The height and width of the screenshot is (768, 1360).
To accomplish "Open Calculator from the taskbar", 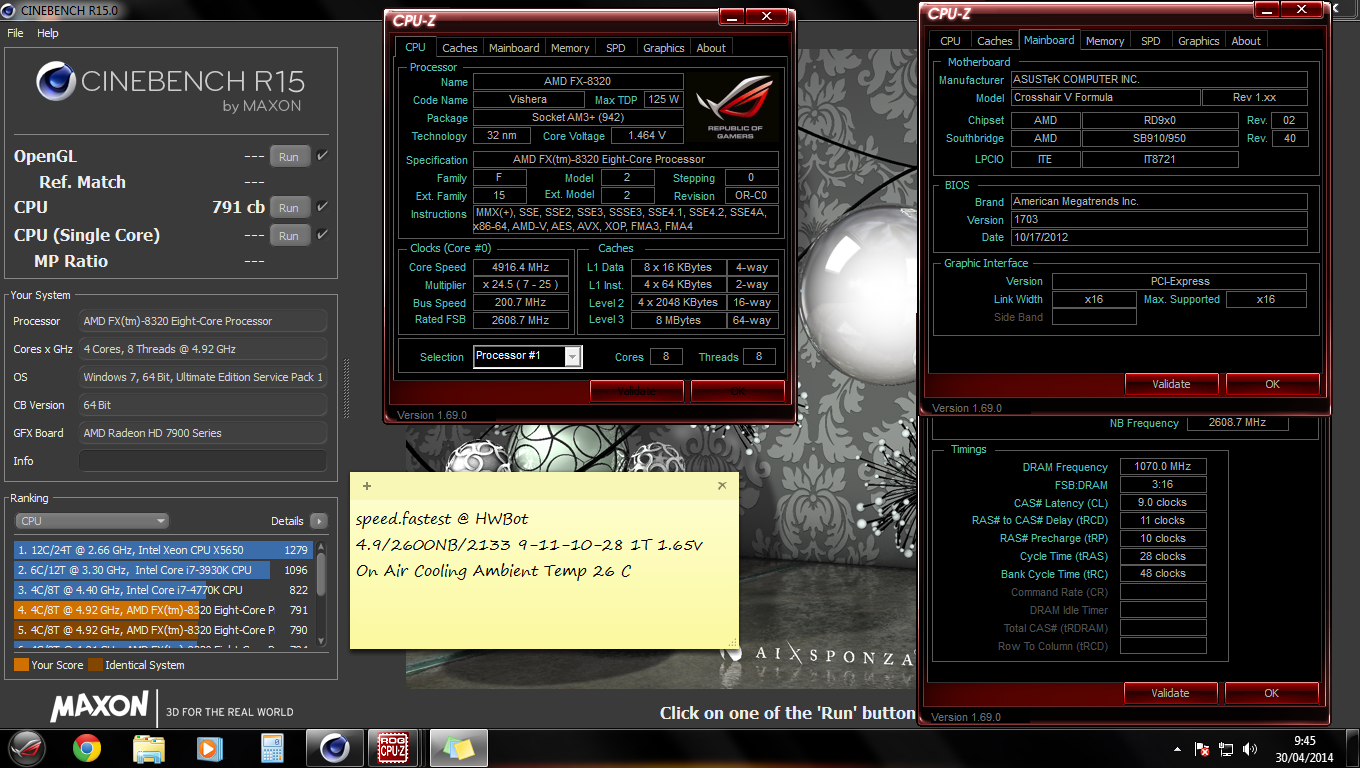I will pos(272,747).
